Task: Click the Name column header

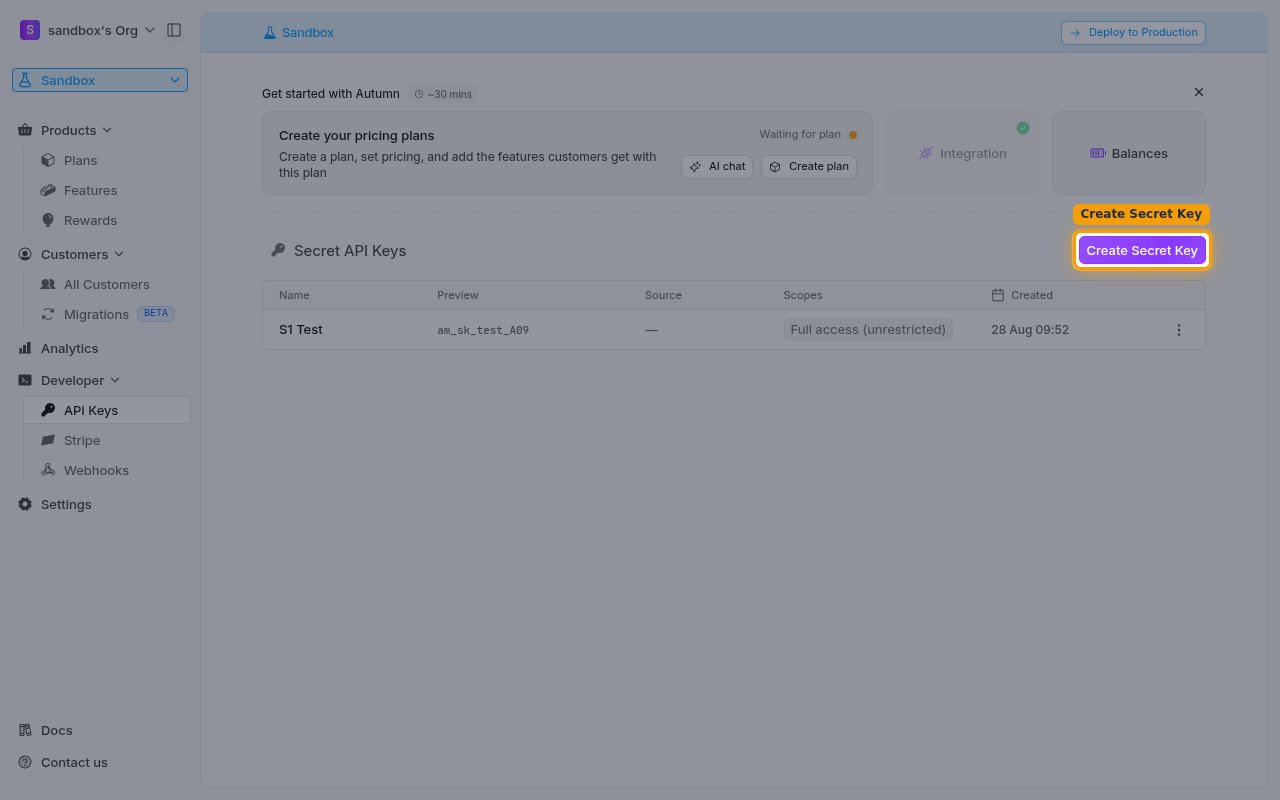Action: [x=294, y=295]
